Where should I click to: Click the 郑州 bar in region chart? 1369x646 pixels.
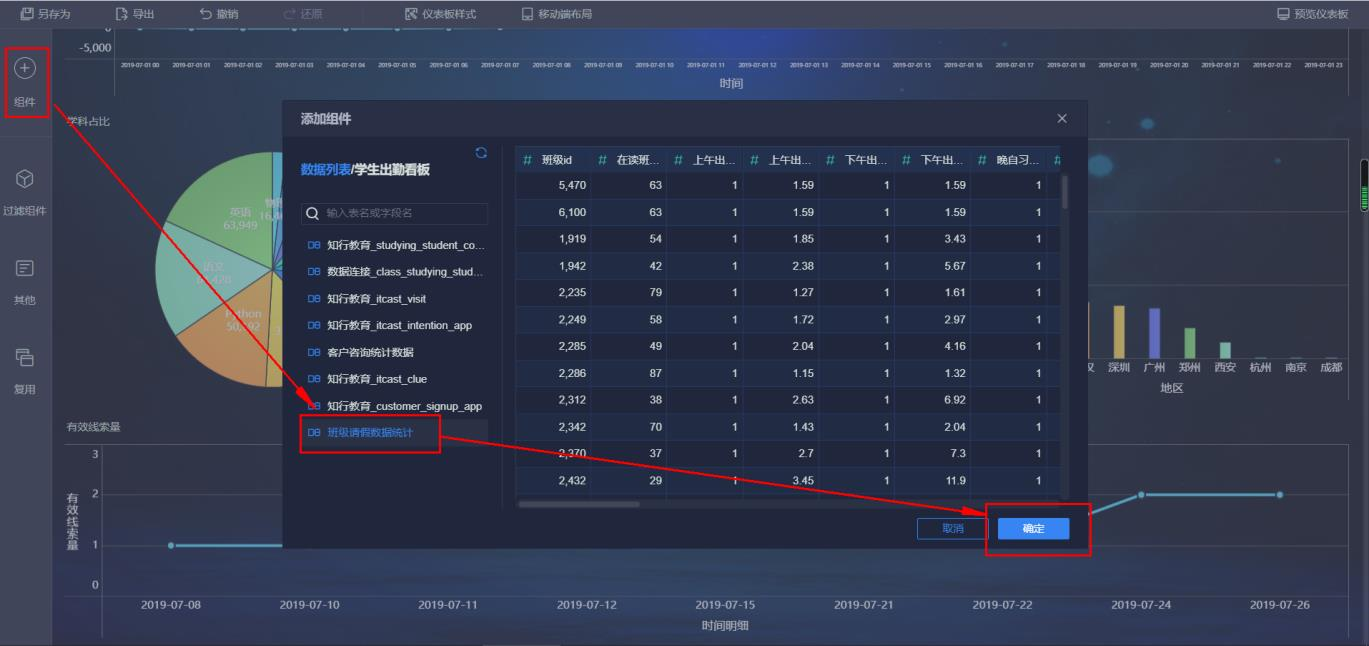point(1189,343)
